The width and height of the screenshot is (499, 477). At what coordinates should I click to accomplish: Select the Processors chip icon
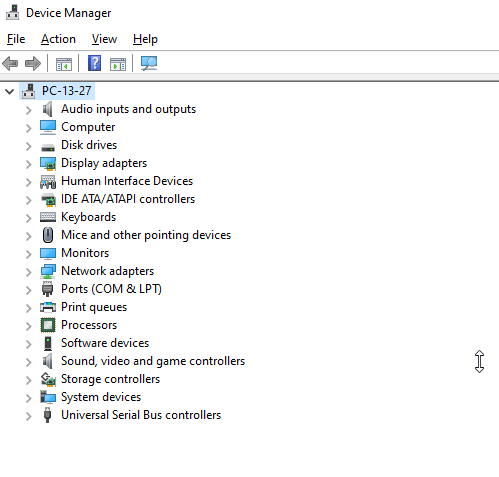(x=48, y=325)
